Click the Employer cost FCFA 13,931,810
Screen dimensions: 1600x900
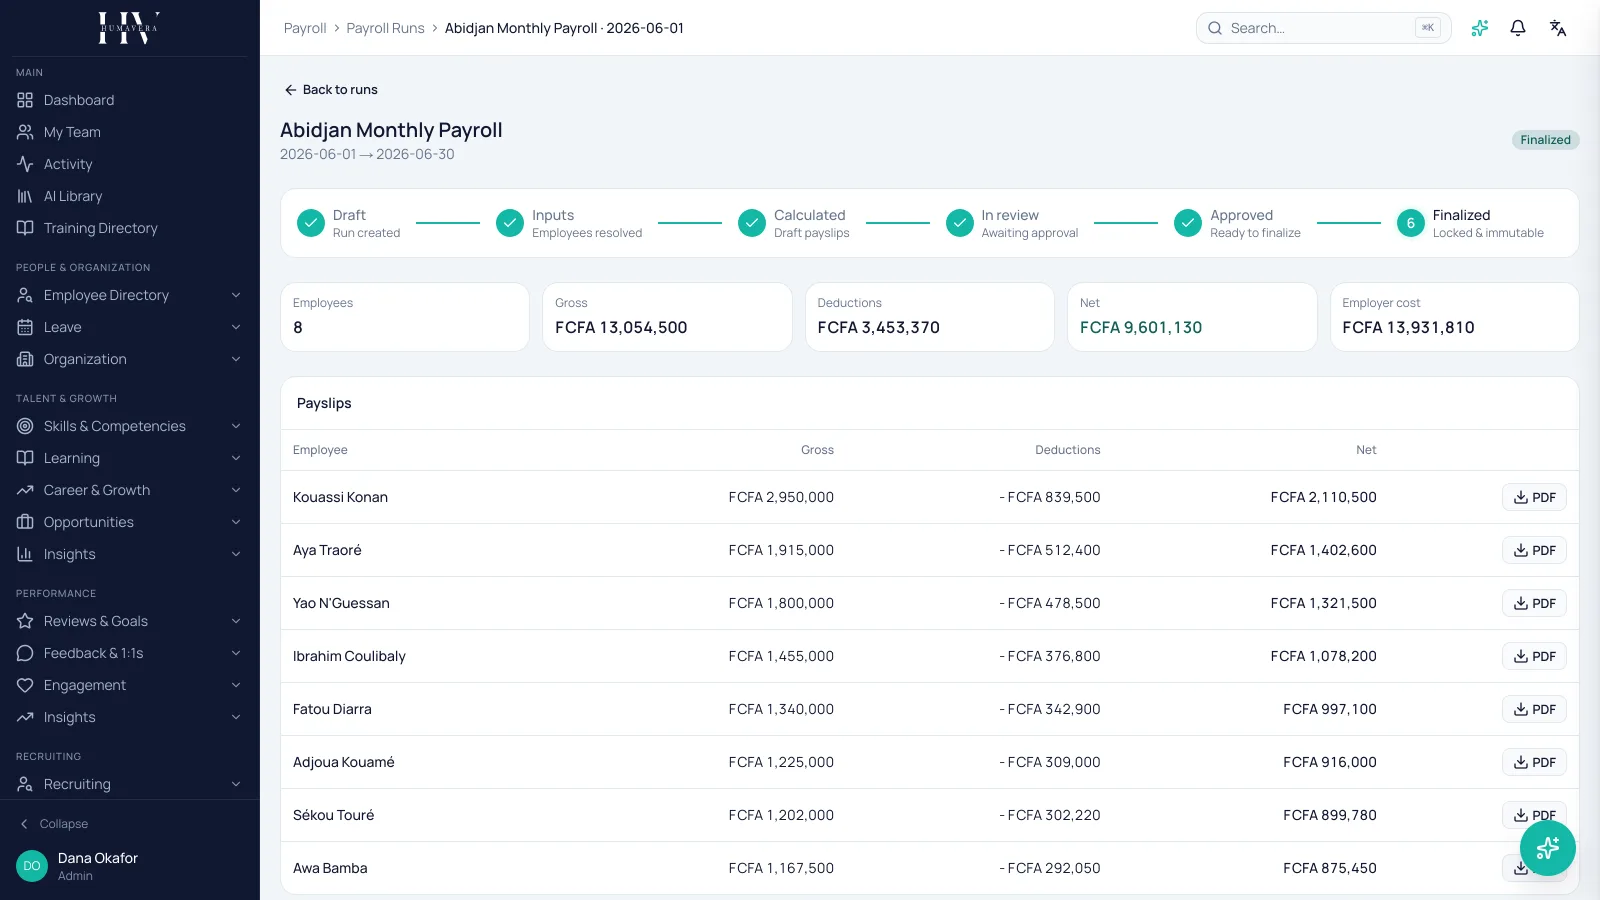(1408, 327)
